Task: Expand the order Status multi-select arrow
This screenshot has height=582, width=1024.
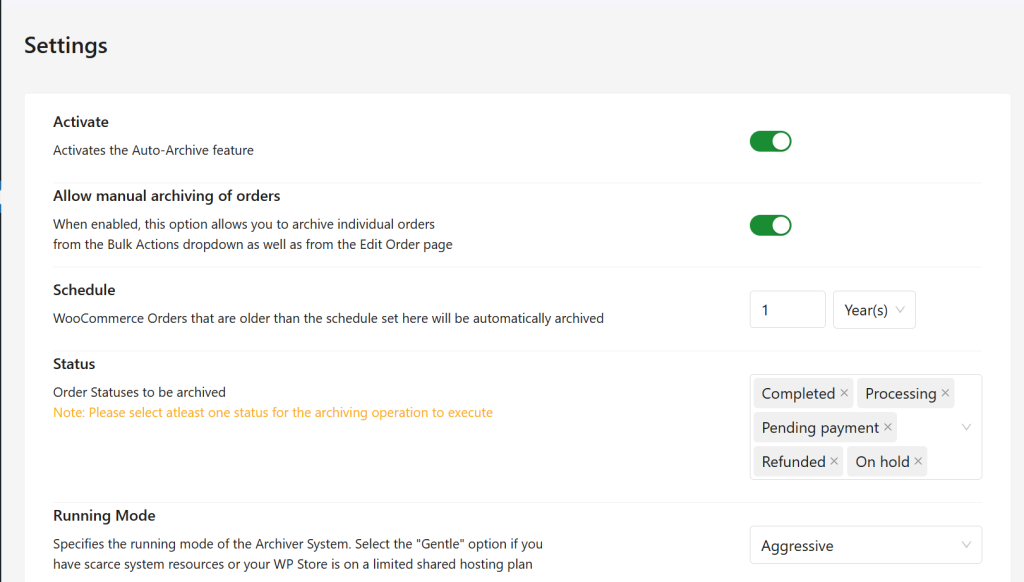Action: point(966,427)
